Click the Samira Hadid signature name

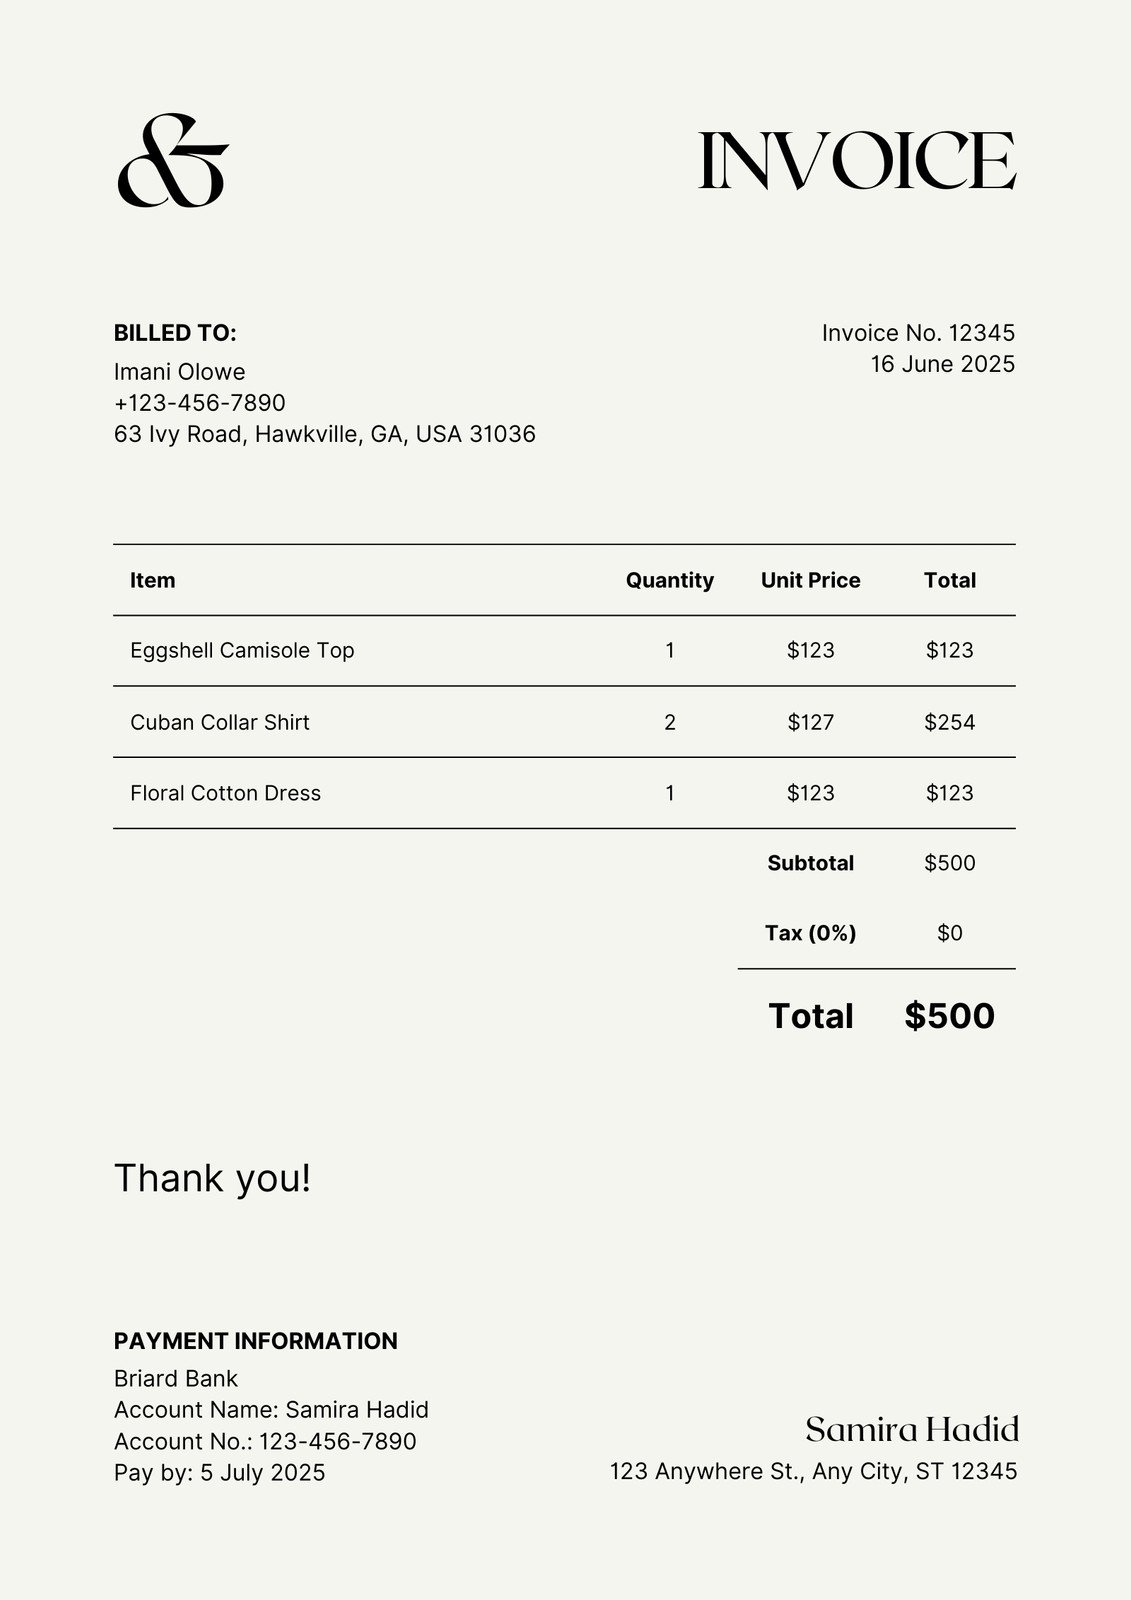click(912, 1430)
